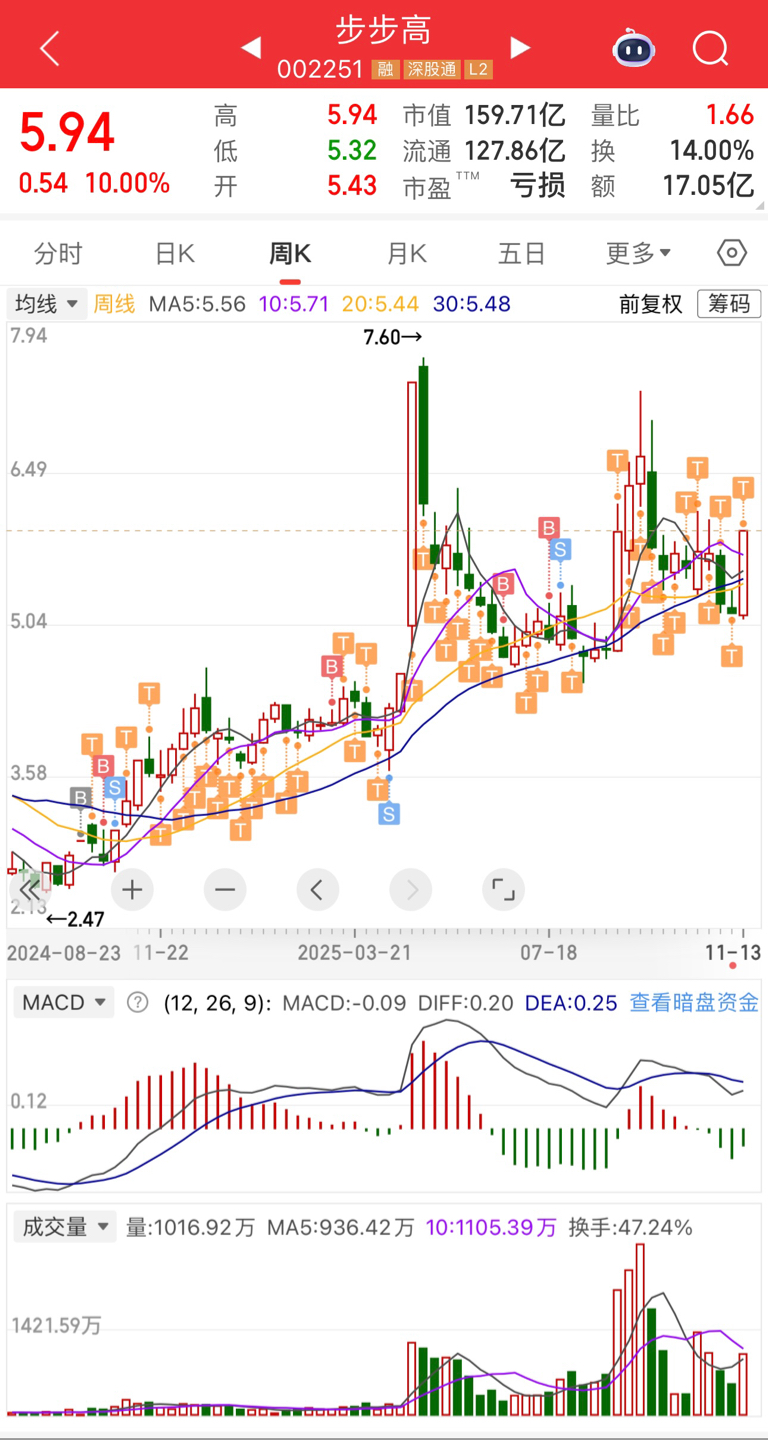Tap the tallest volume bar
Screen dimensions: 768x1440
tap(640, 1330)
